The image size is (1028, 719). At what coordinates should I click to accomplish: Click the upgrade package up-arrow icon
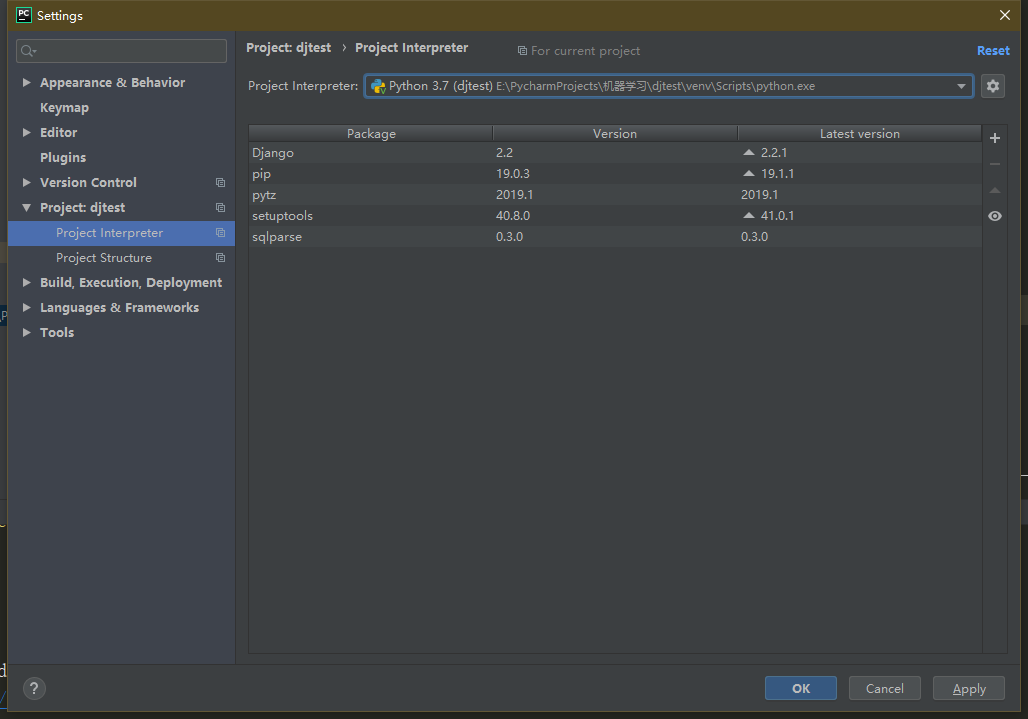(x=995, y=190)
